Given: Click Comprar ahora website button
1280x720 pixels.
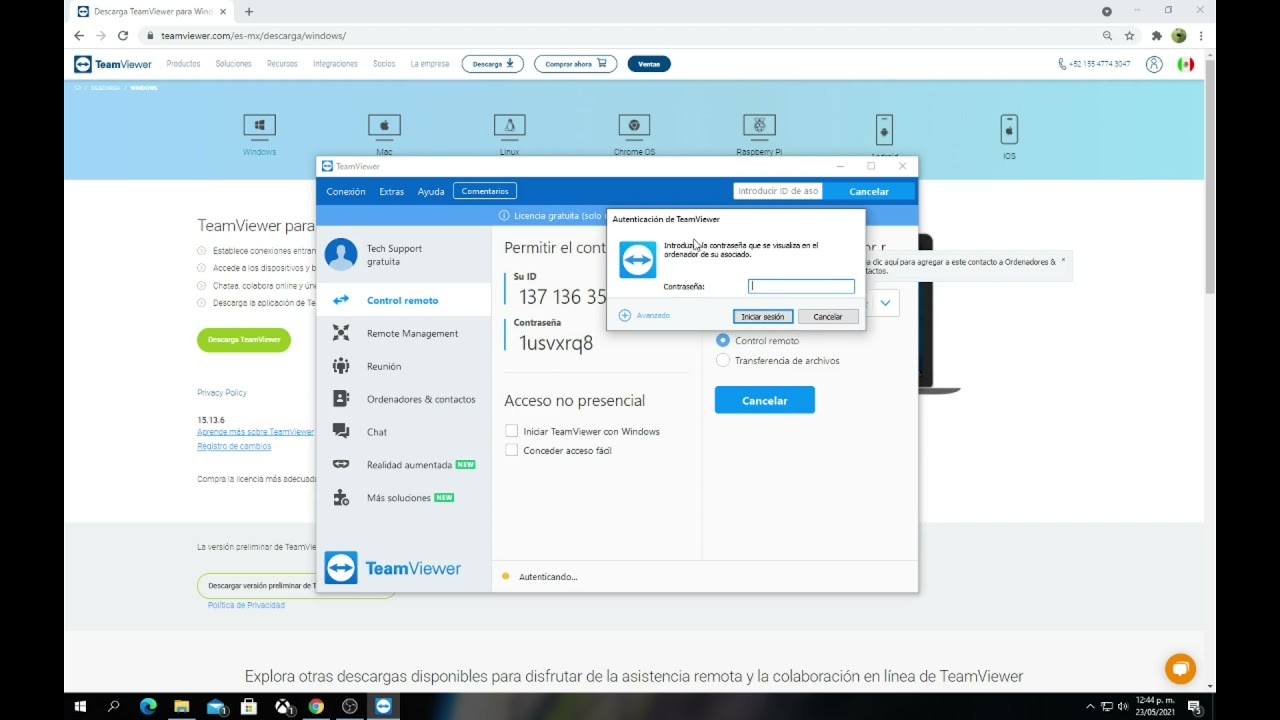Looking at the screenshot, I should click(x=575, y=64).
